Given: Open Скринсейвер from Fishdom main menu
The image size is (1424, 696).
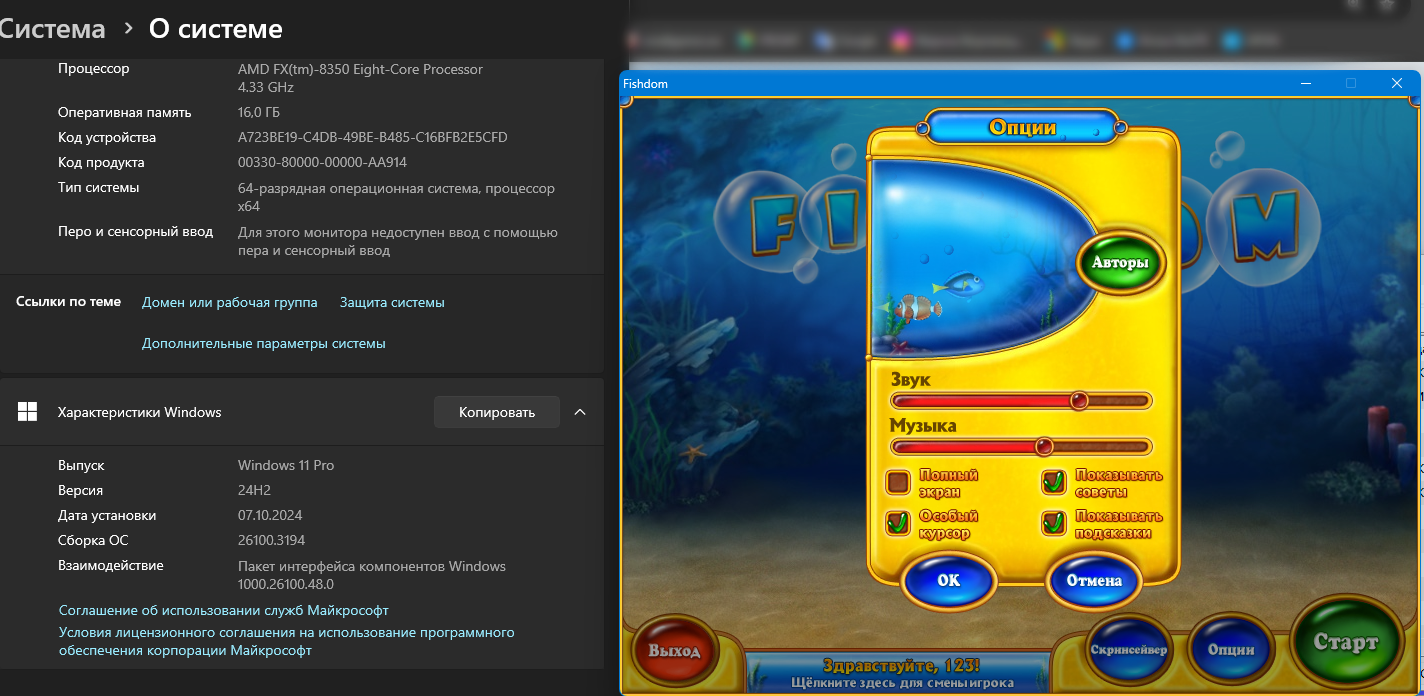Looking at the screenshot, I should 1128,649.
